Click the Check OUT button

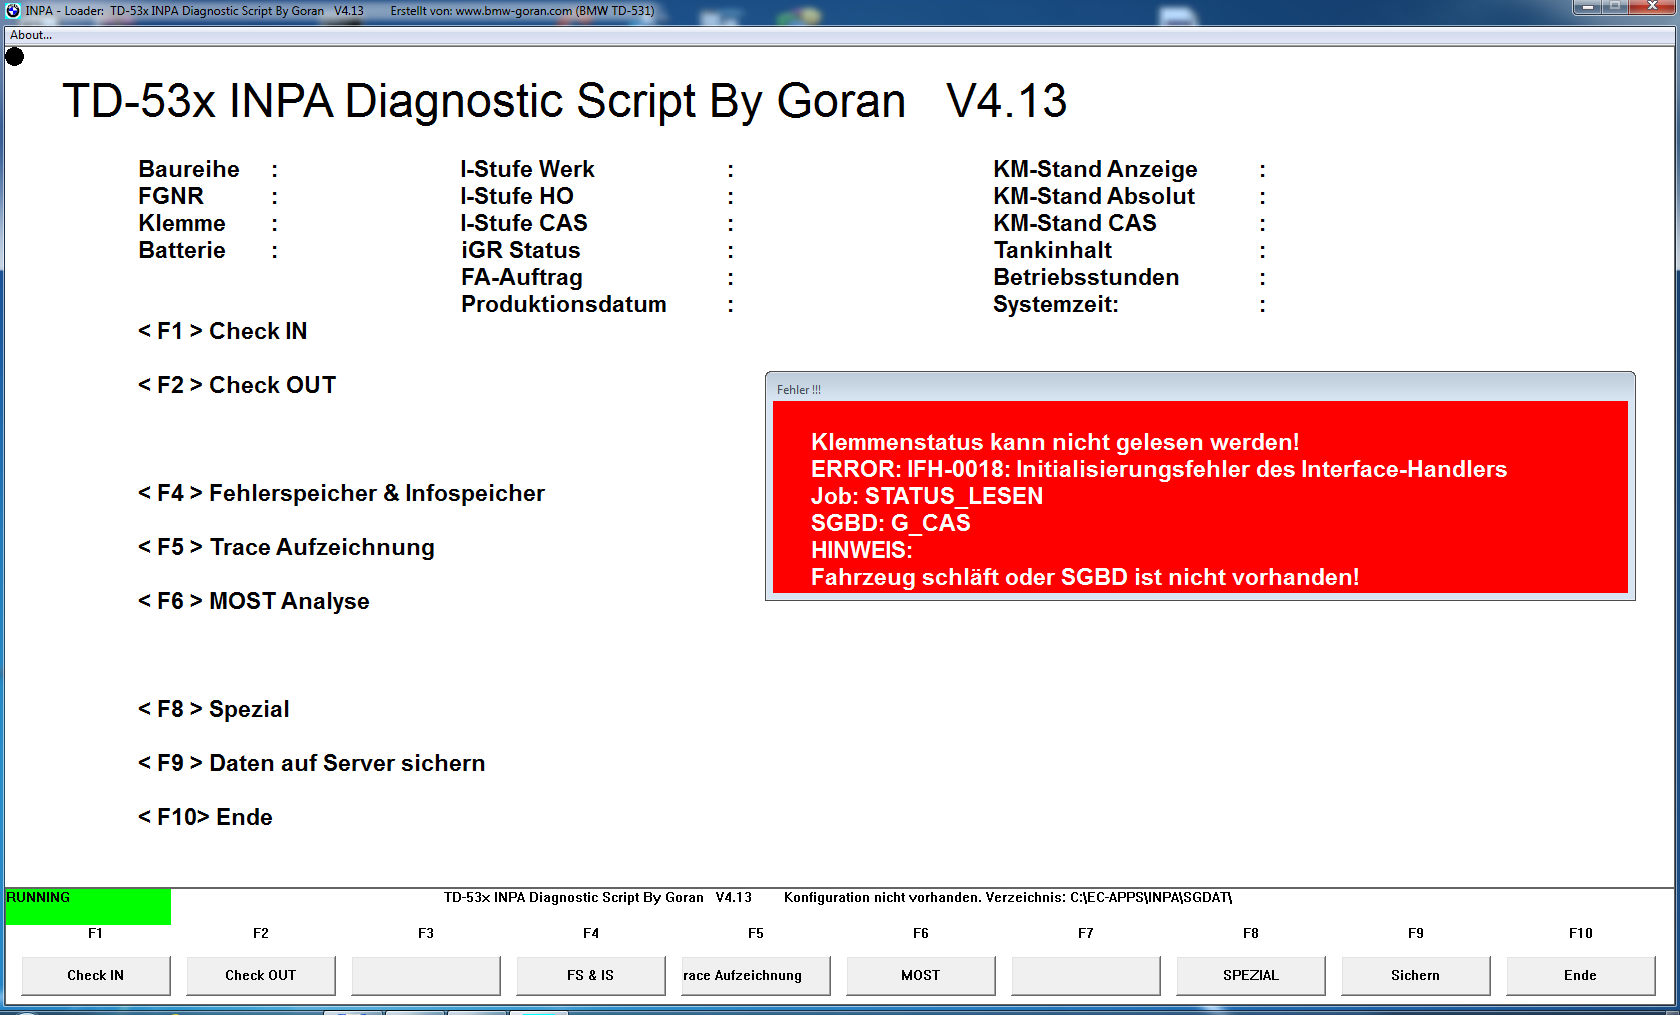(x=261, y=975)
